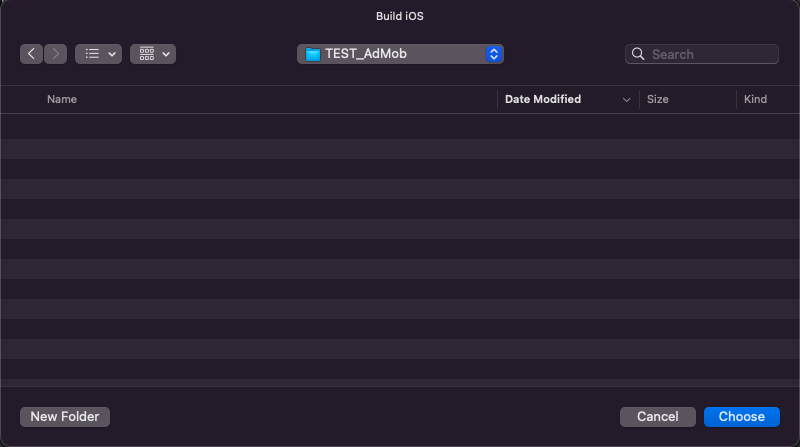Image resolution: width=800 pixels, height=447 pixels.
Task: Click the grid grouping icon
Action: pyautogui.click(x=146, y=54)
